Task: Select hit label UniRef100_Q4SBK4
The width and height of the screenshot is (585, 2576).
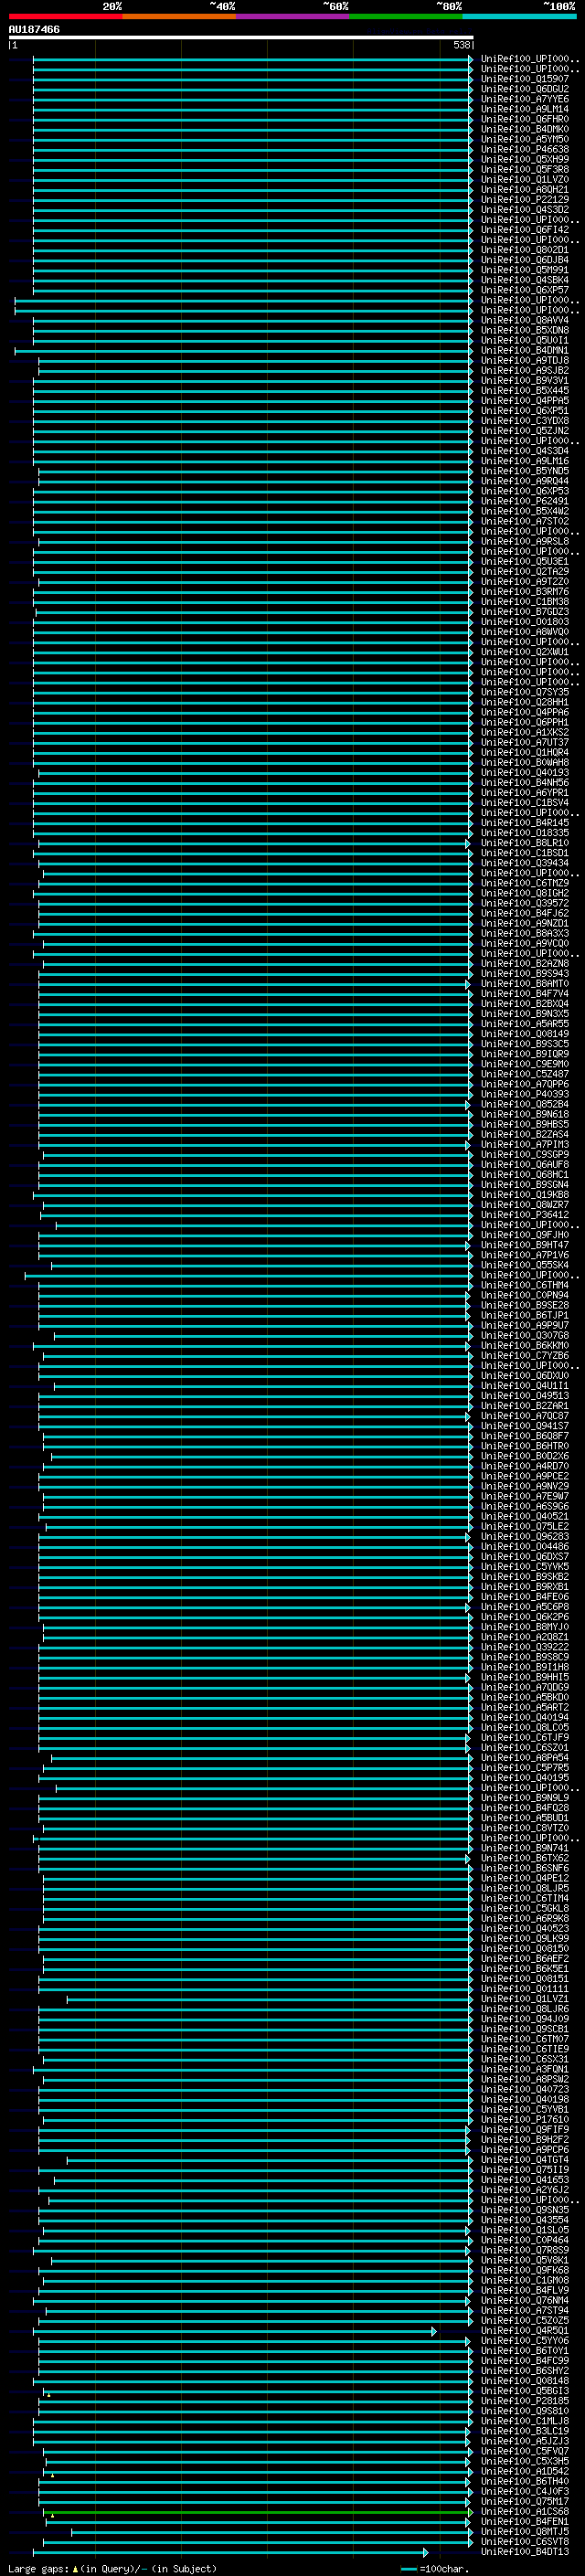Action: coord(524,280)
